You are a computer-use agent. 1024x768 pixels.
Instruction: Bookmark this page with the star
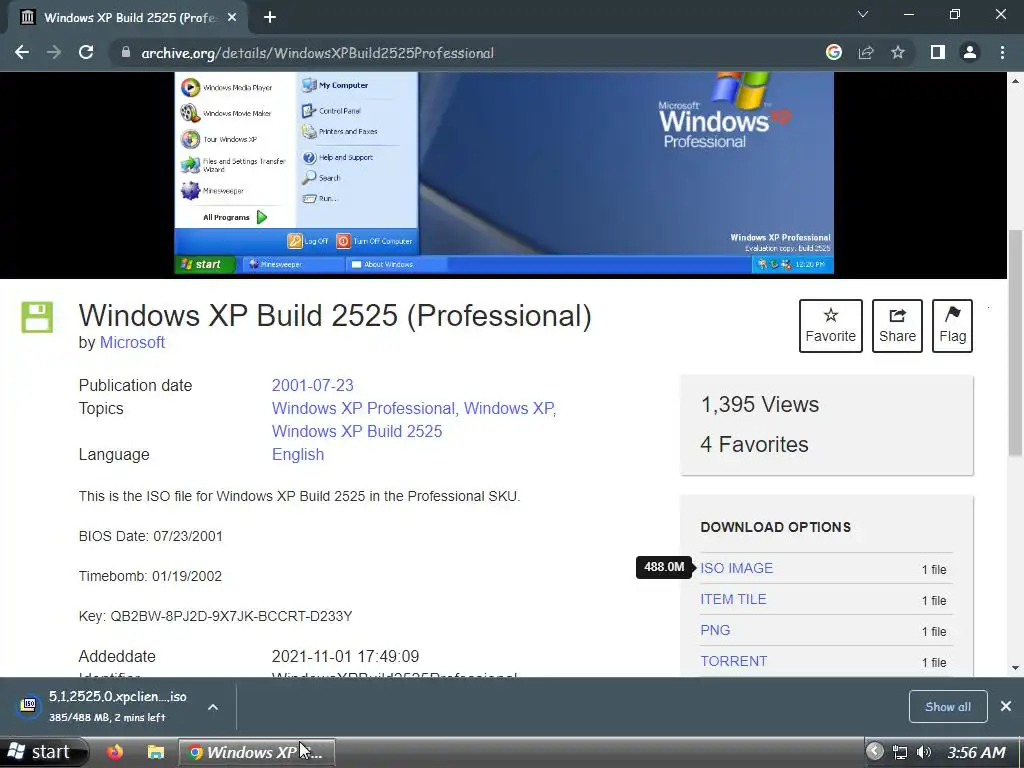tap(898, 52)
